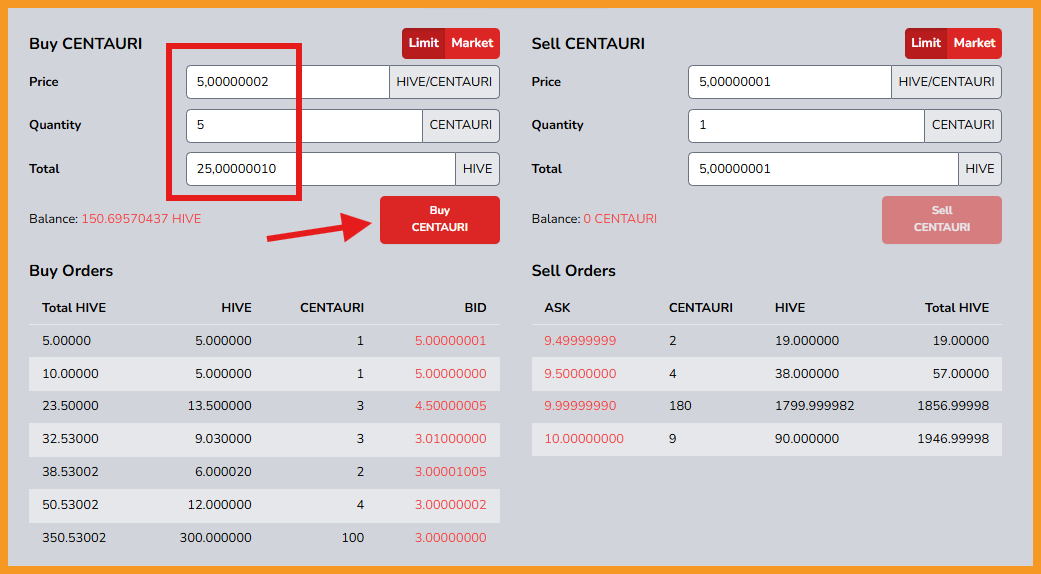Focus the sell Quantity field showing 1

[807, 125]
